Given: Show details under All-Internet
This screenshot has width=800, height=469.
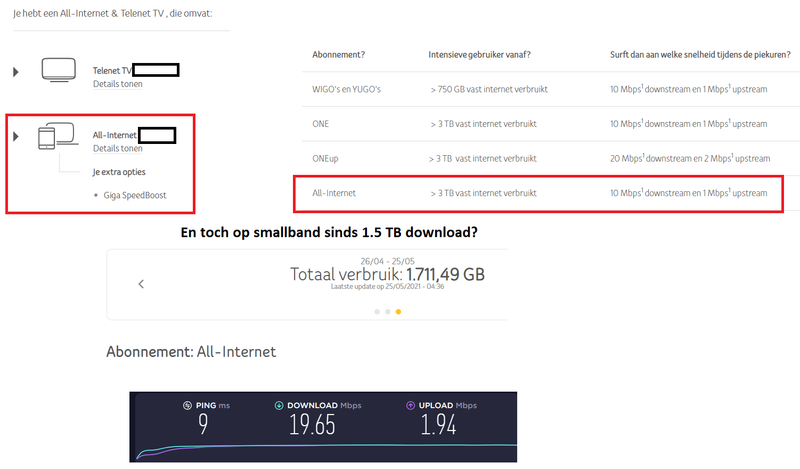Looking at the screenshot, I should (117, 148).
